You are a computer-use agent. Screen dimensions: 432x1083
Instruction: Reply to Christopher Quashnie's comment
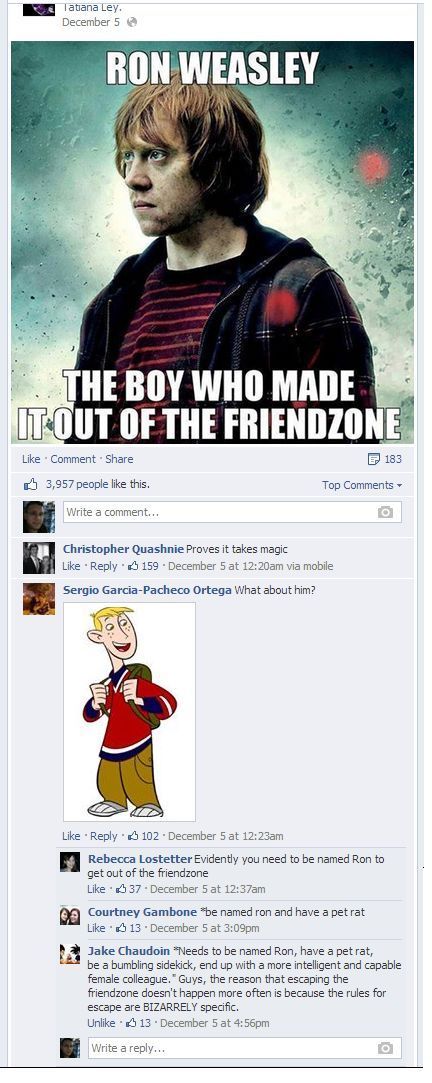[104, 566]
